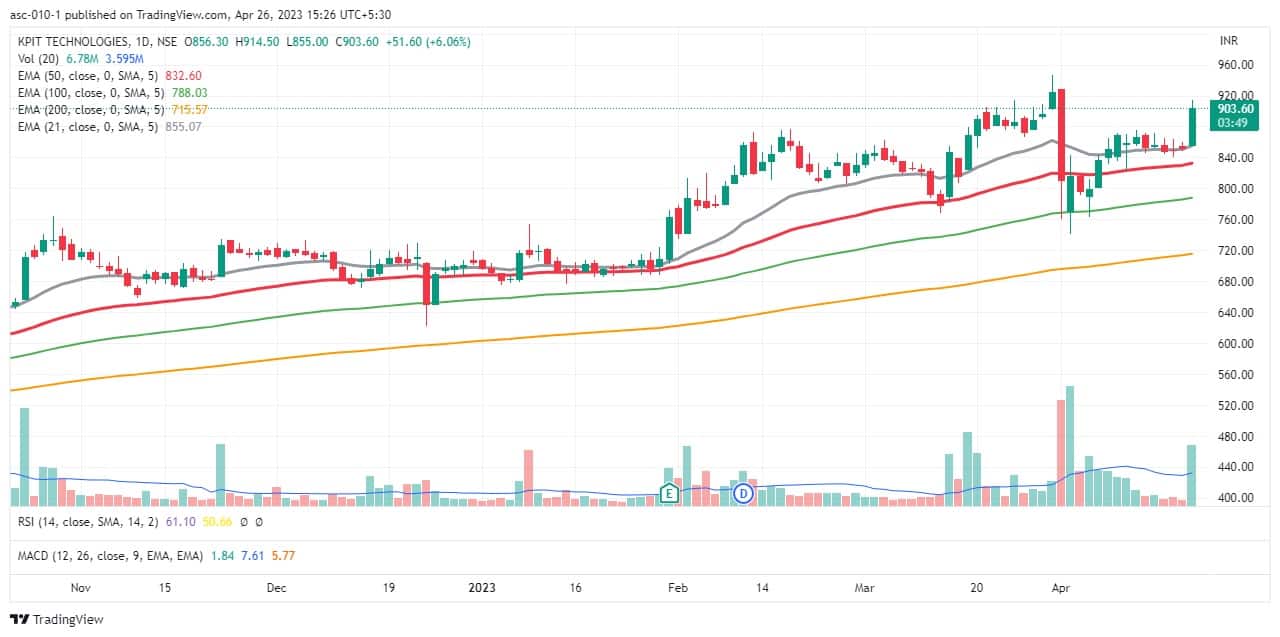This screenshot has height=637, width=1280.
Task: Click the 960.00 price axis label
Action: 1236,65
